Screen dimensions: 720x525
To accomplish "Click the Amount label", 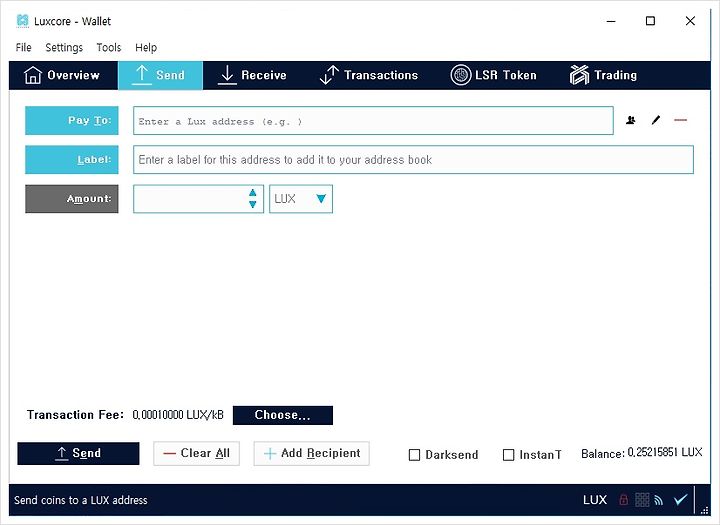I will [72, 199].
